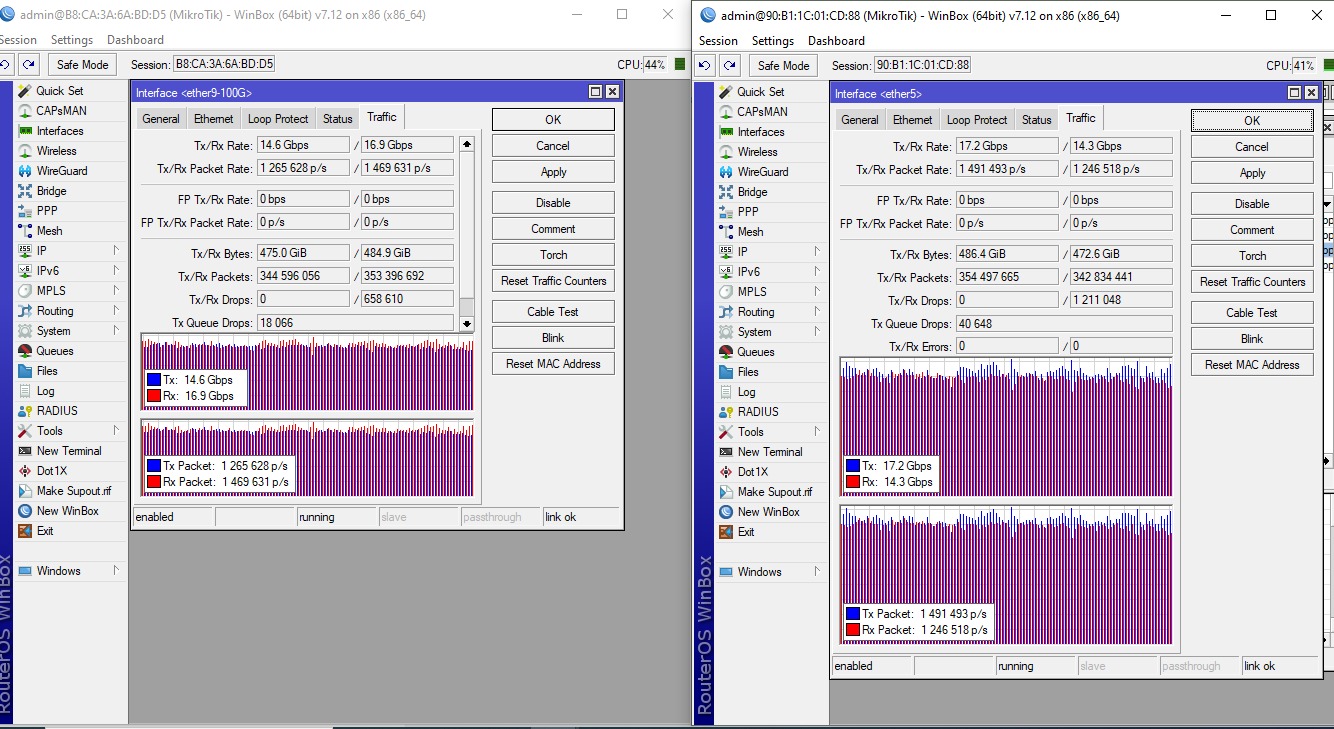Click the Torch button in the ether9-100G dialog
Viewport: 1334px width, 729px height.
[553, 255]
